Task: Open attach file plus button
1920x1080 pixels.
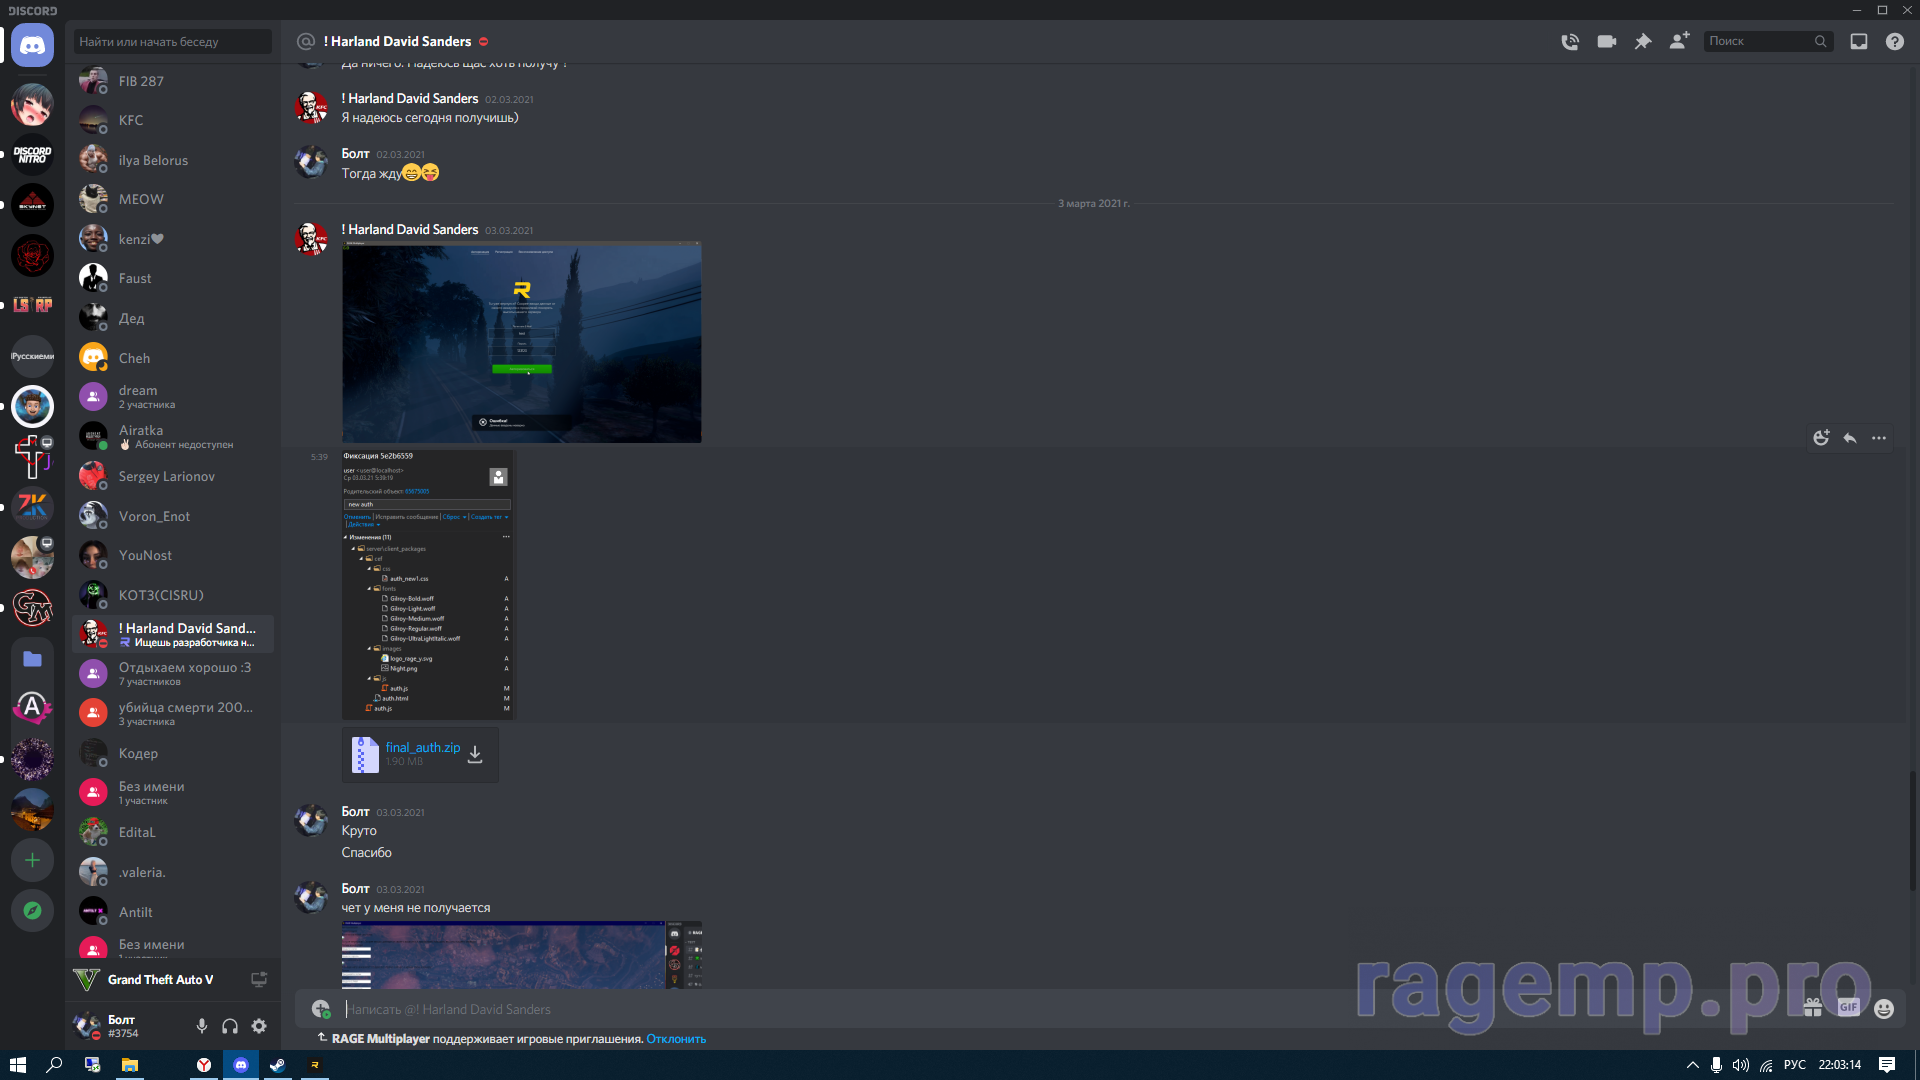Action: point(320,1009)
